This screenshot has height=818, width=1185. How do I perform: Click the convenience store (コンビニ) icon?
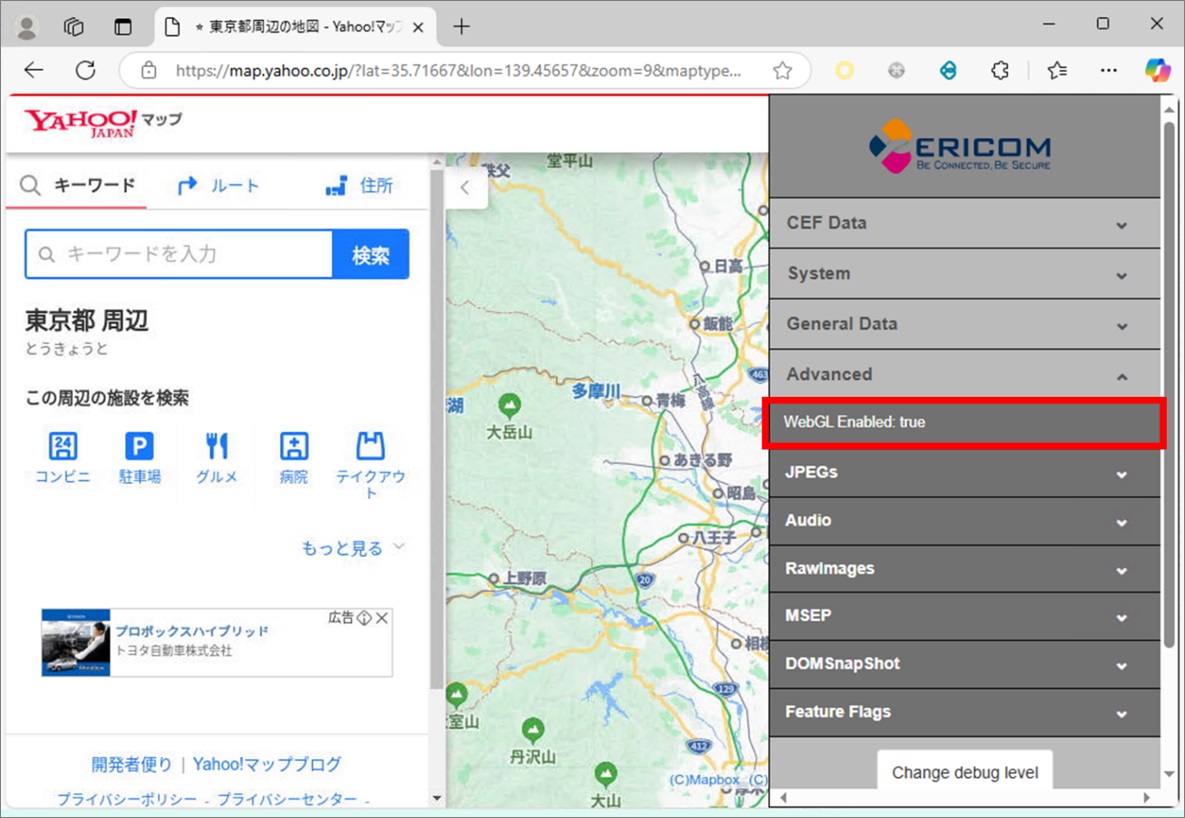(63, 446)
